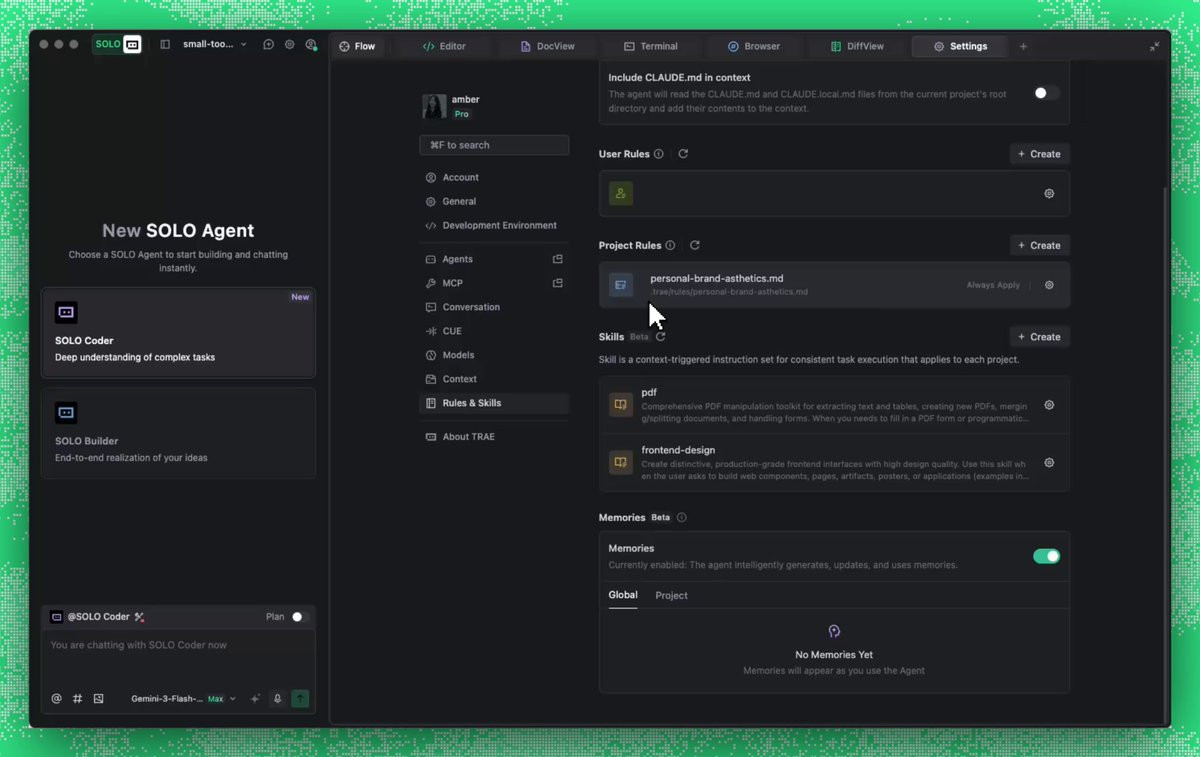Toggle the sidebar panel icon in title bar
This screenshot has height=757, width=1200.
click(165, 45)
